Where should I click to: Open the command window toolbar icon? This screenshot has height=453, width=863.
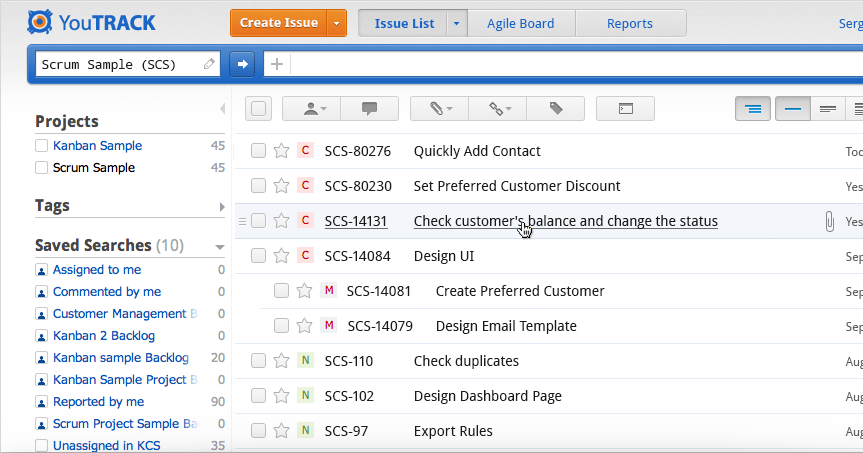(x=625, y=108)
